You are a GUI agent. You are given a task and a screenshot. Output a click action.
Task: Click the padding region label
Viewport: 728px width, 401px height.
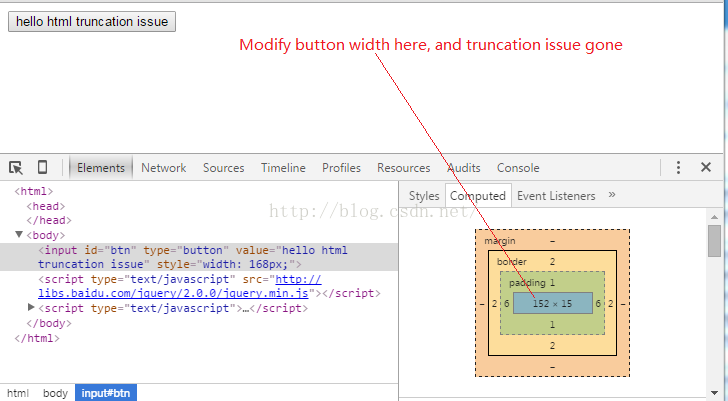pyautogui.click(x=527, y=283)
